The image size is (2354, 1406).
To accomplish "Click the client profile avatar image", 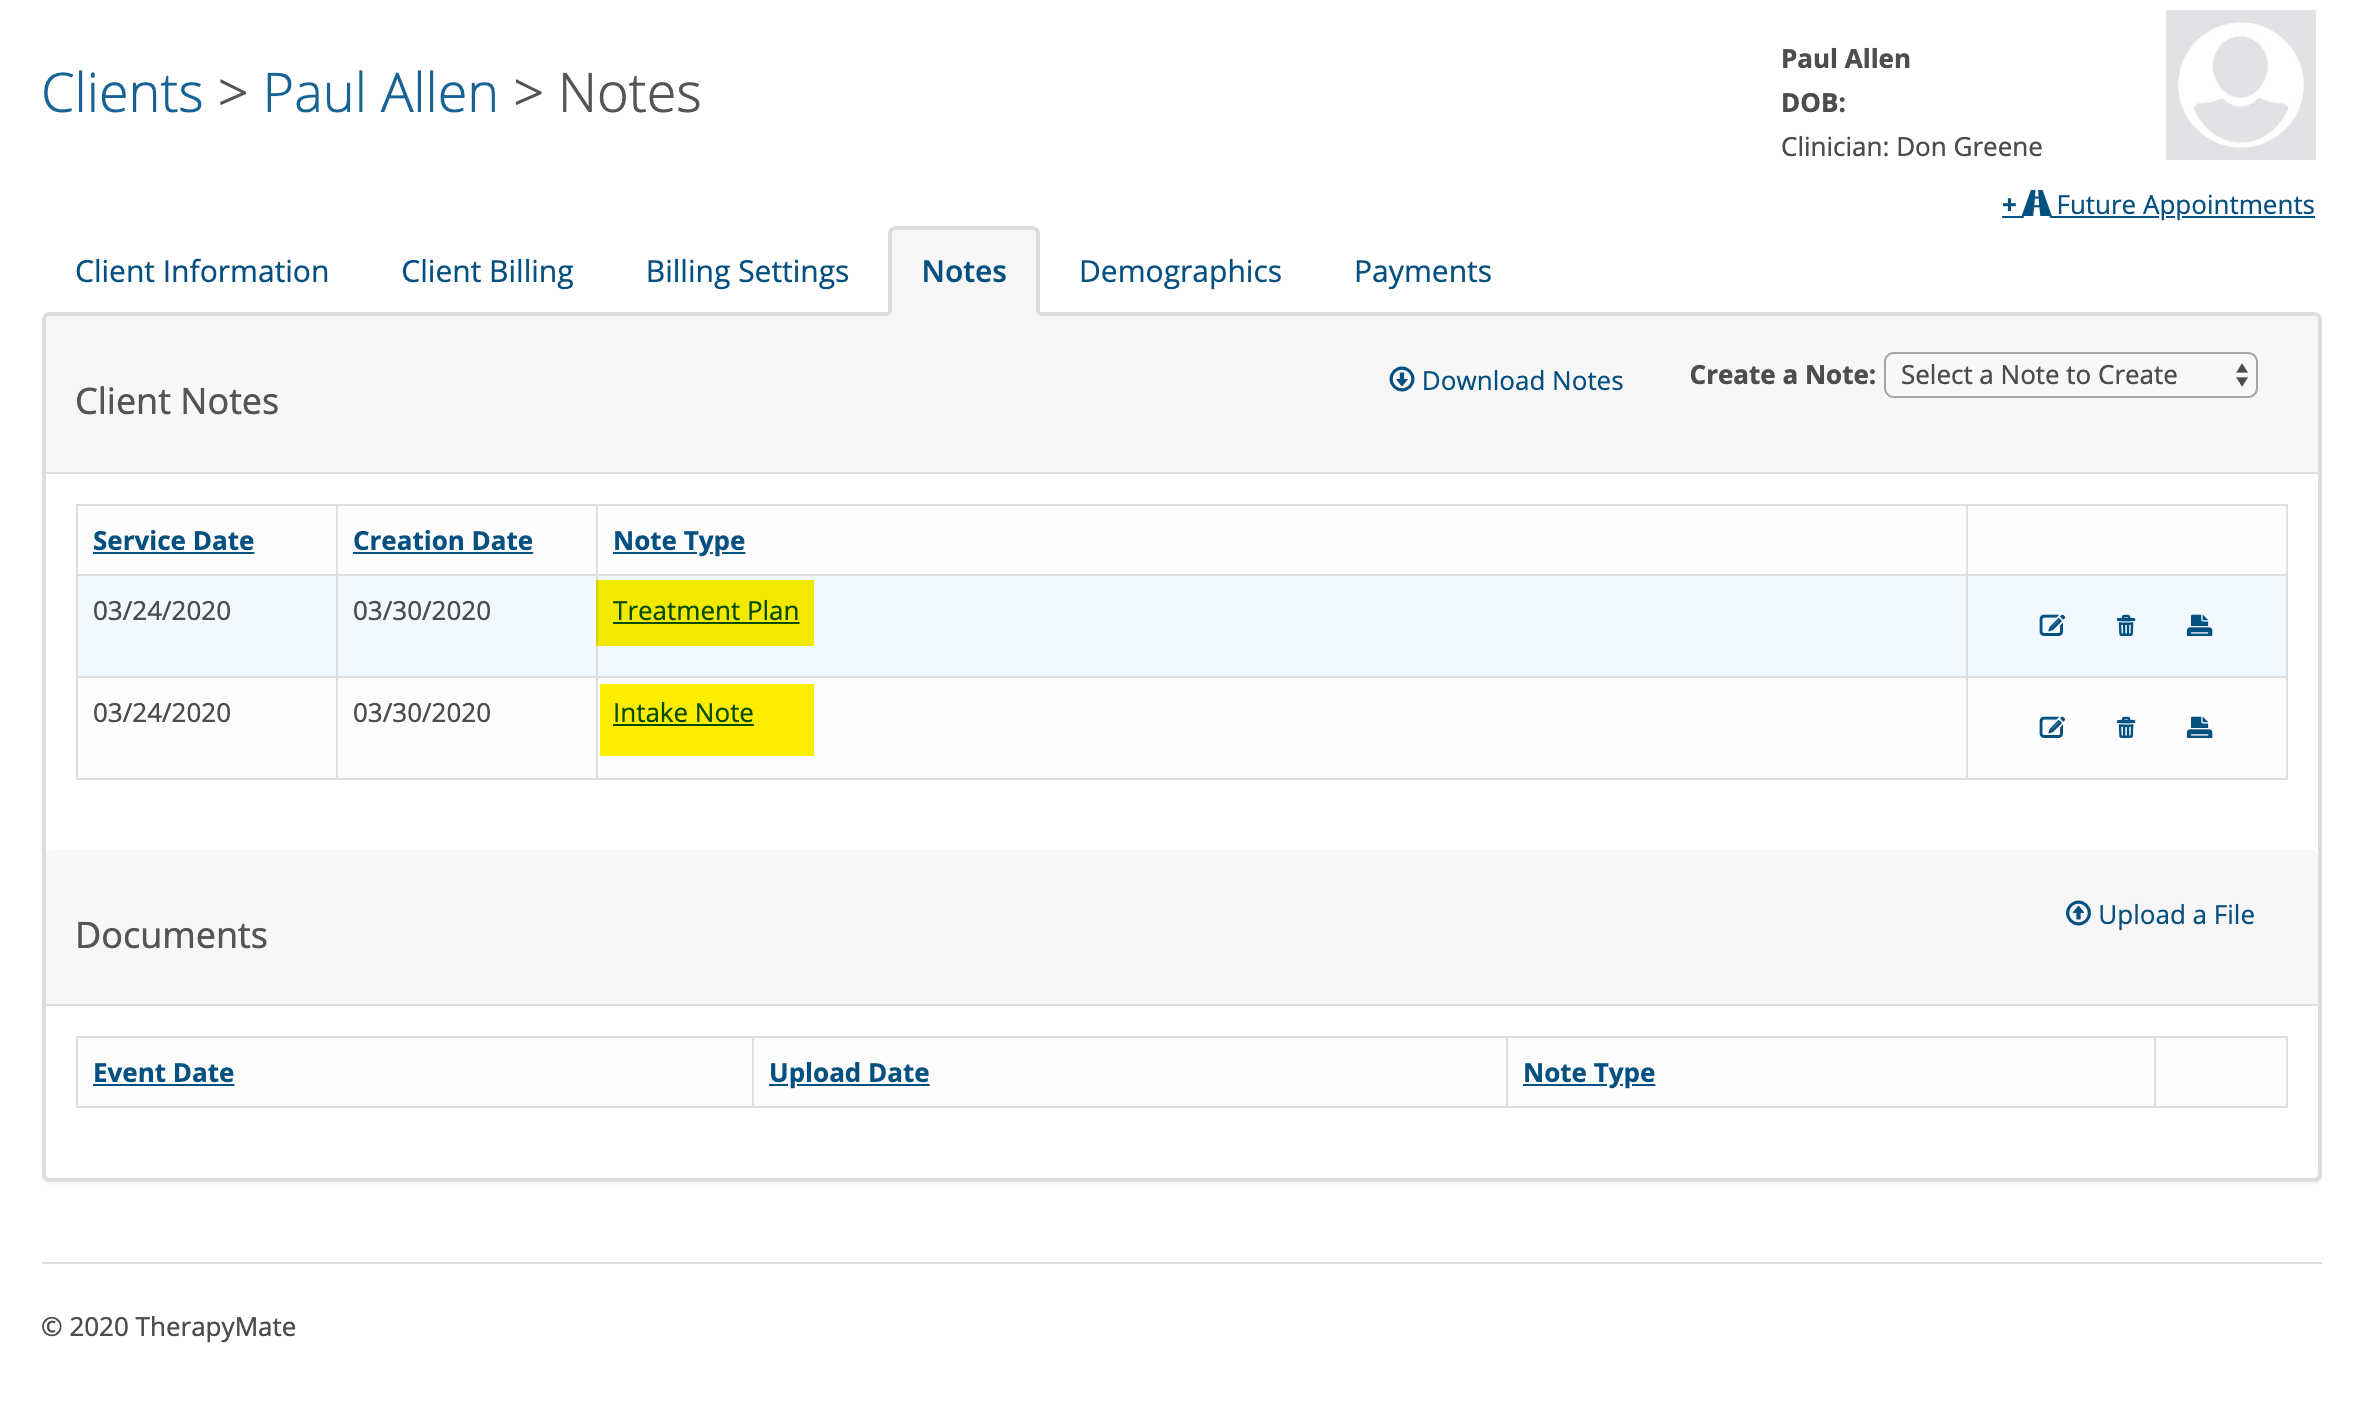I will tap(2240, 85).
